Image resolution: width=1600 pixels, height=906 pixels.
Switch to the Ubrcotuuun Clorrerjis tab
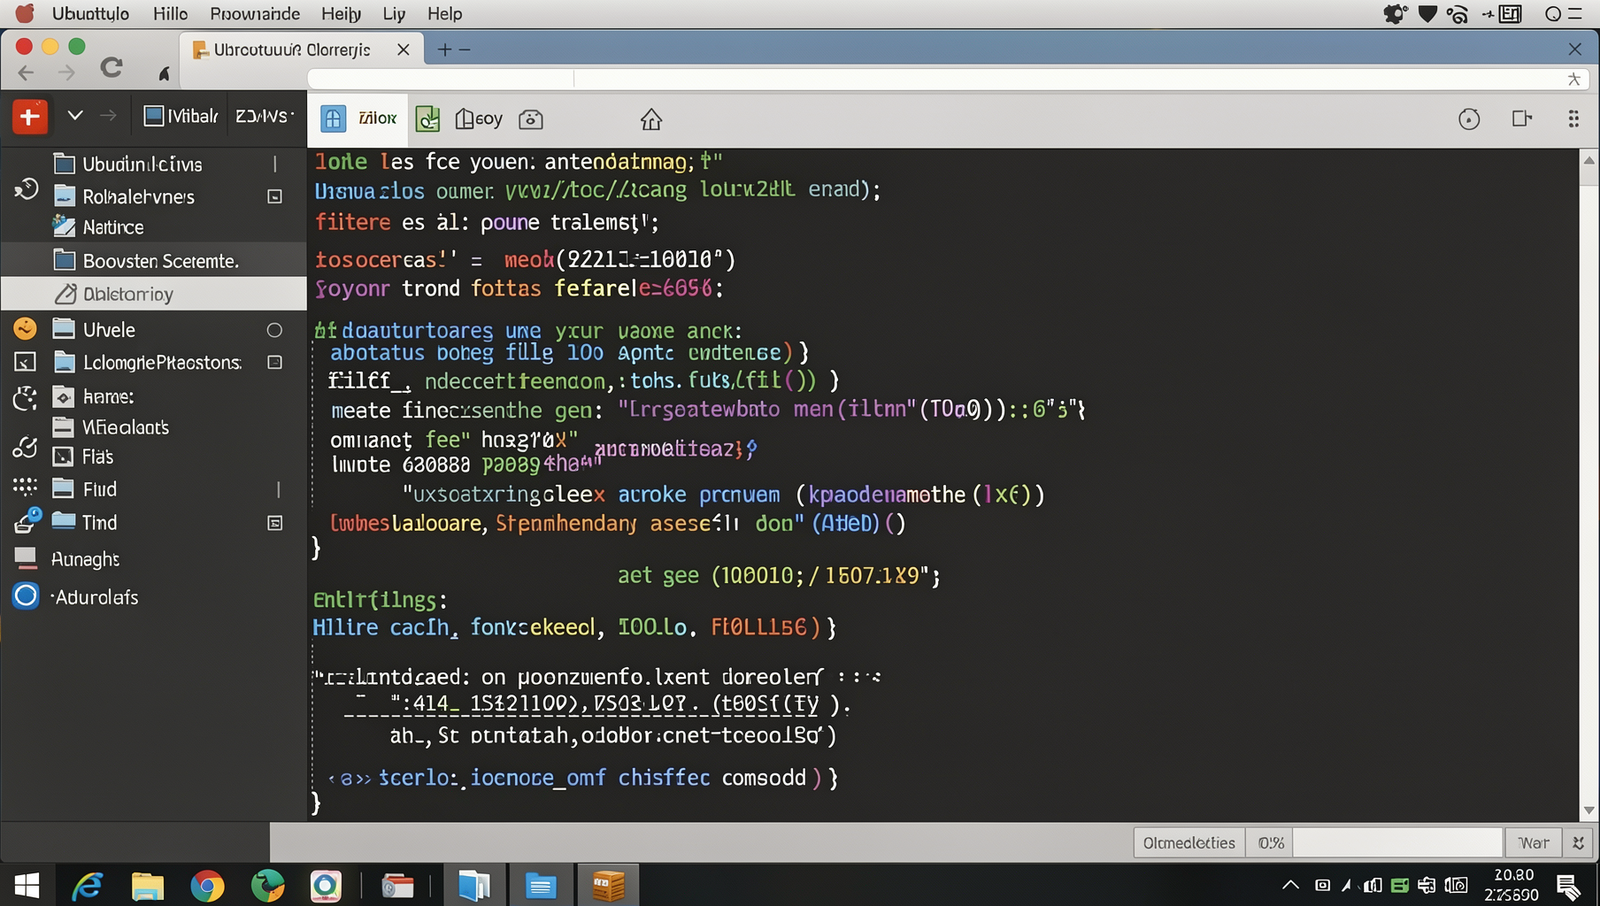(x=300, y=49)
